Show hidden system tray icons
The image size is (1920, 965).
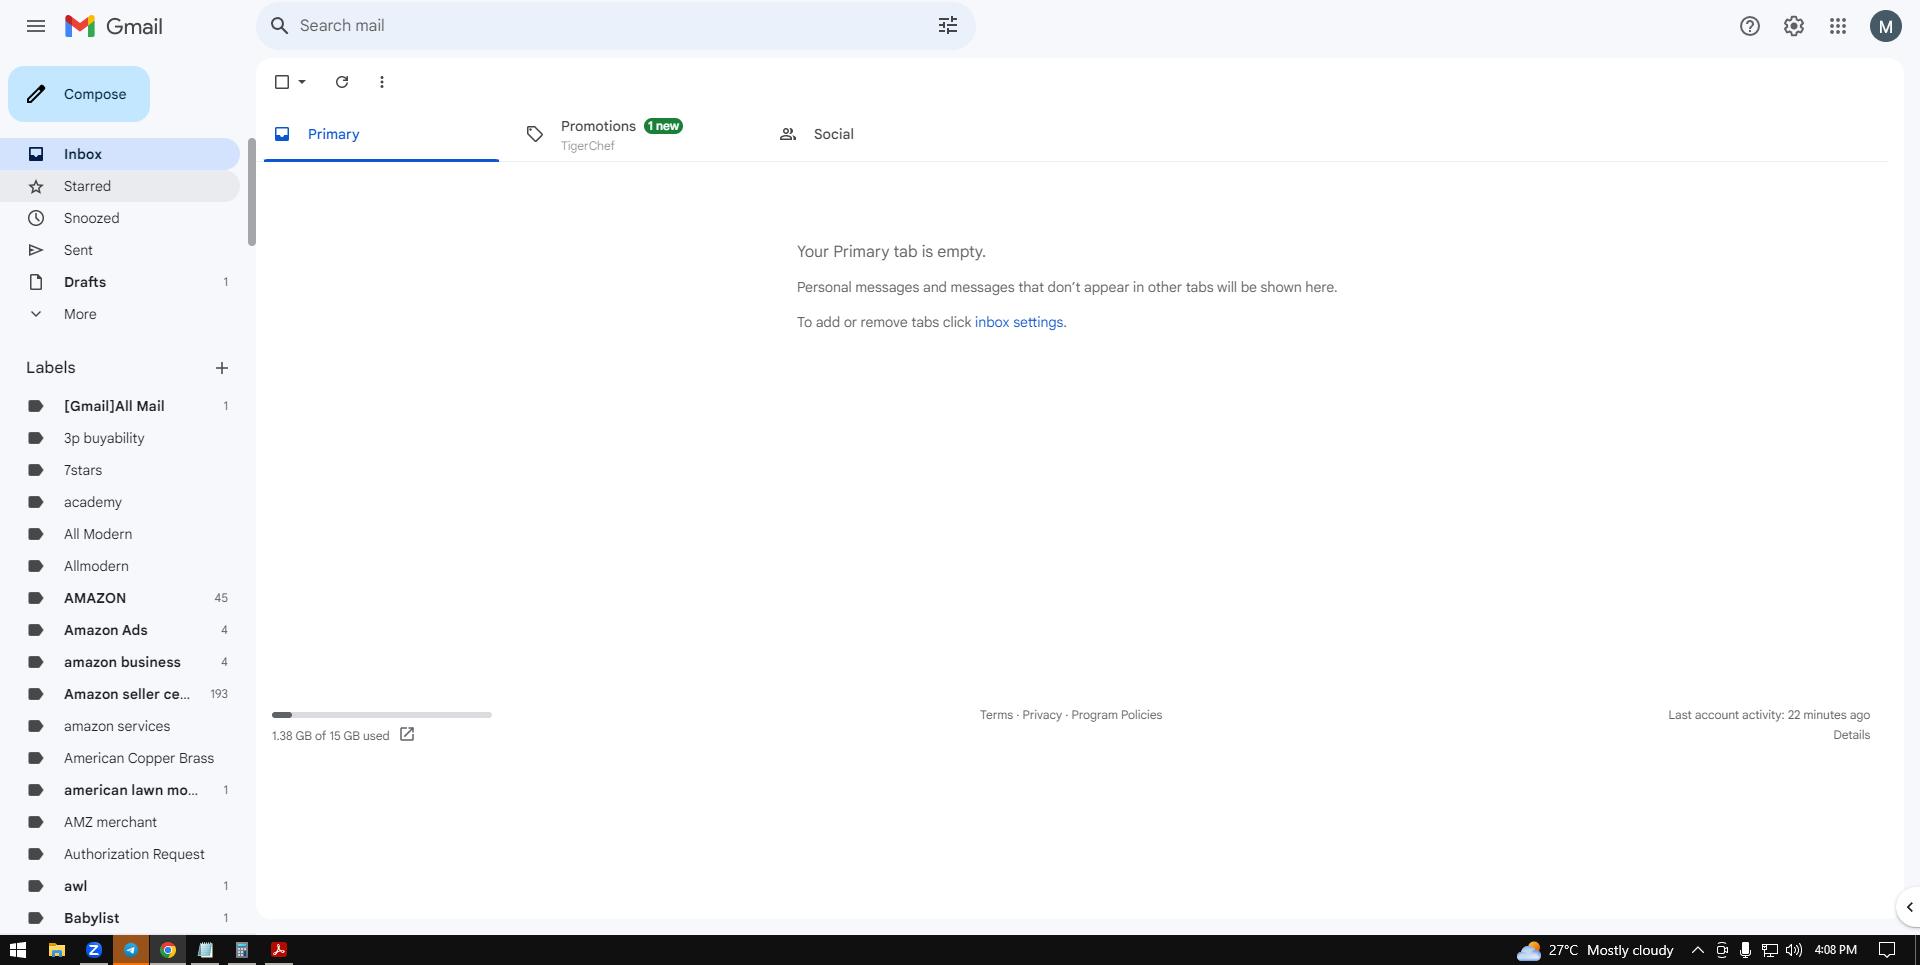tap(1697, 950)
